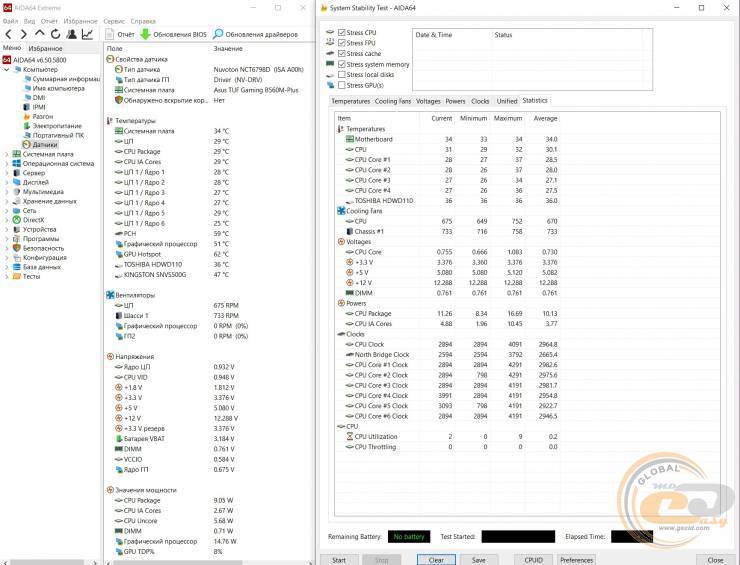Click the Безопасность shield icon
This screenshot has width=740, height=565.
click(17, 248)
